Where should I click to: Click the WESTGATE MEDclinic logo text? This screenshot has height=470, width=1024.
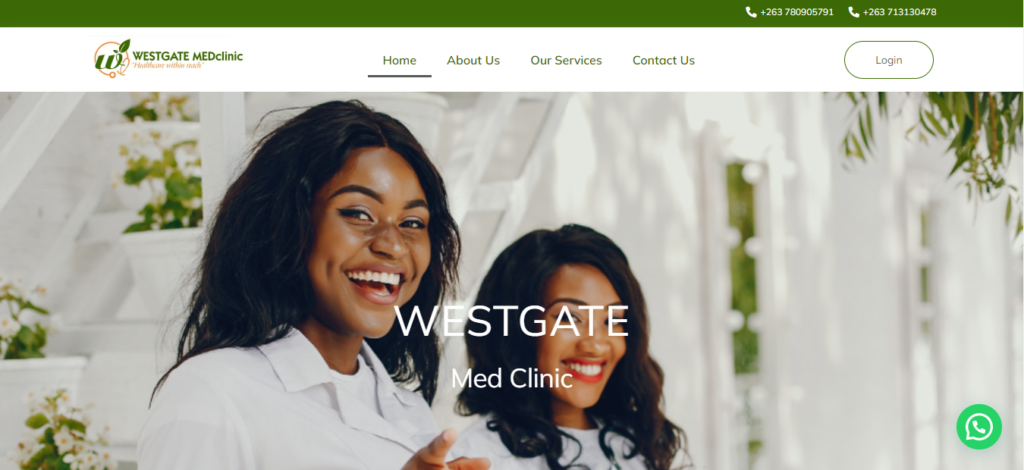tap(187, 55)
